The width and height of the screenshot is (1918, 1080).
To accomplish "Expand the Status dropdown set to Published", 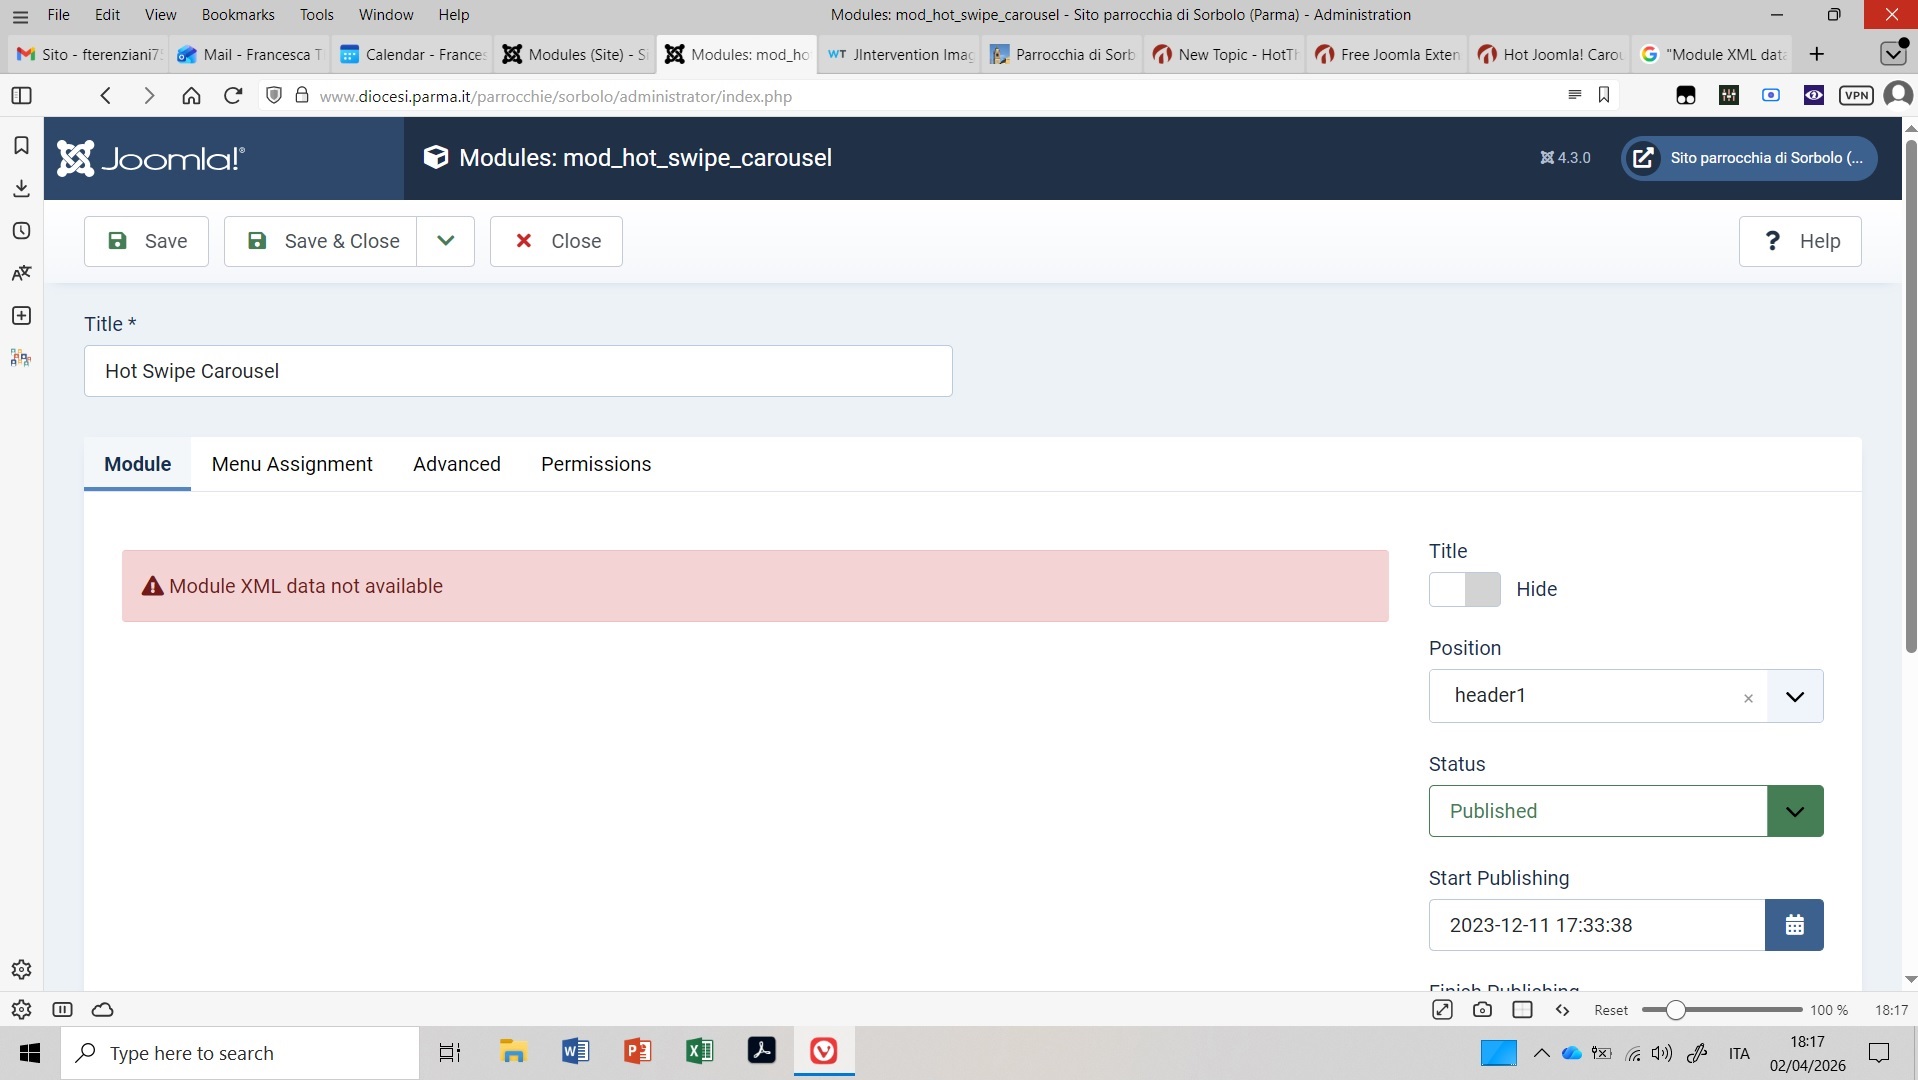I will 1794,811.
